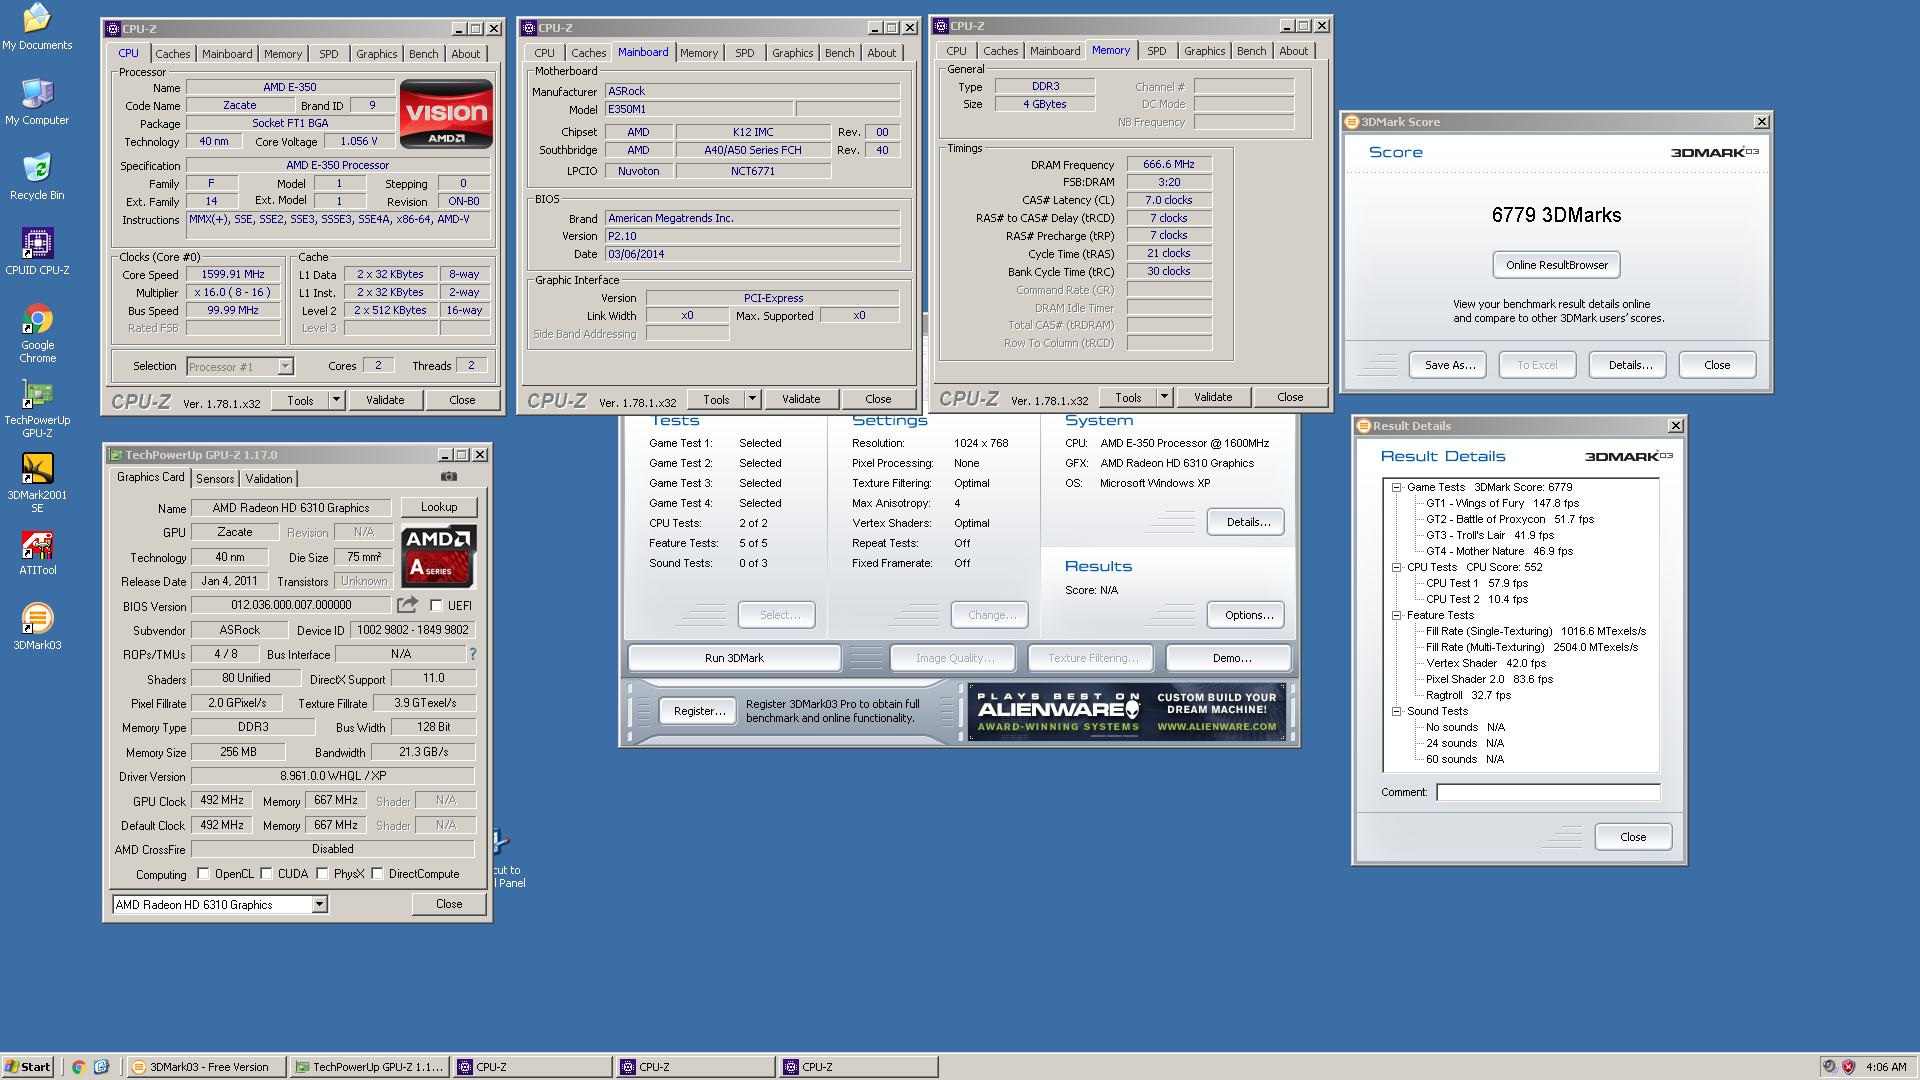Open GPU selection dropdown in GPU-Z

pos(319,904)
